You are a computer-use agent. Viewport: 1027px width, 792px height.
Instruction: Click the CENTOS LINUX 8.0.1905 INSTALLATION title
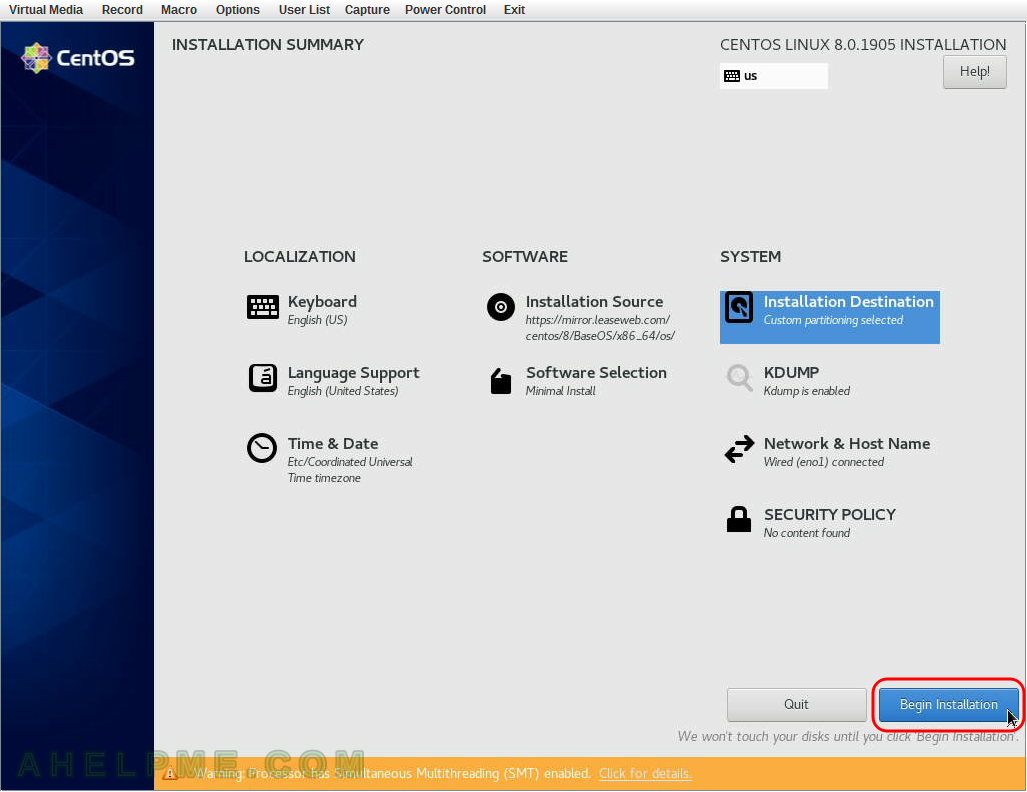click(863, 45)
